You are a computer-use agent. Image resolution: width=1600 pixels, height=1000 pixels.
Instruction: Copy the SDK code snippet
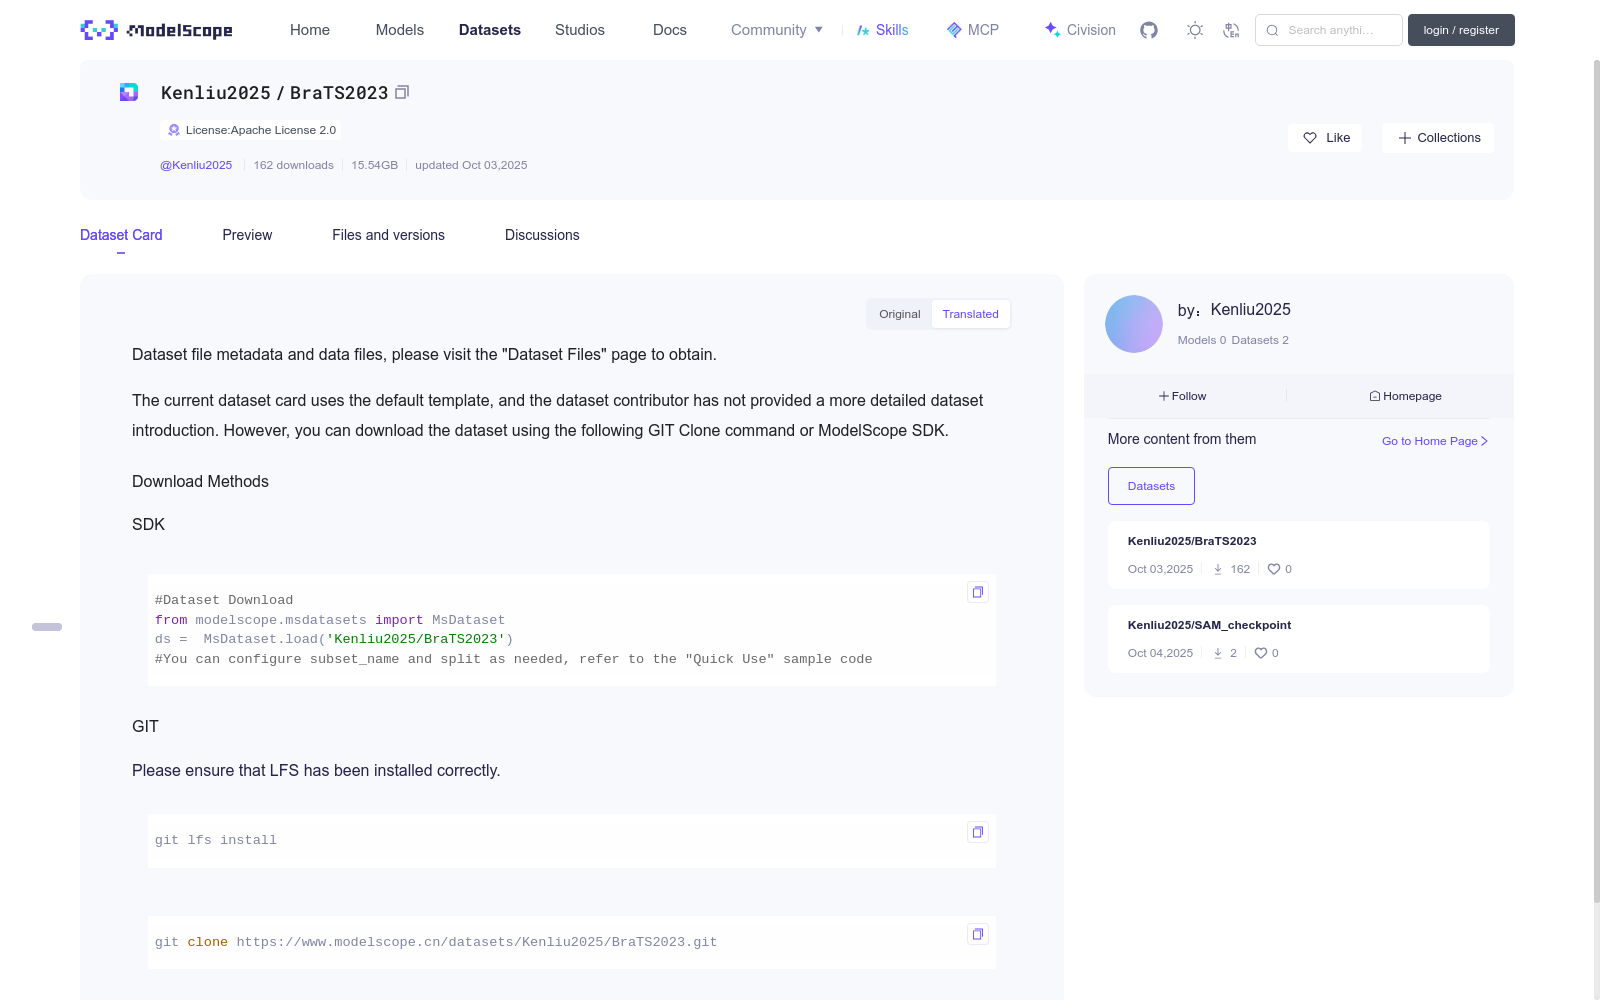pyautogui.click(x=978, y=592)
